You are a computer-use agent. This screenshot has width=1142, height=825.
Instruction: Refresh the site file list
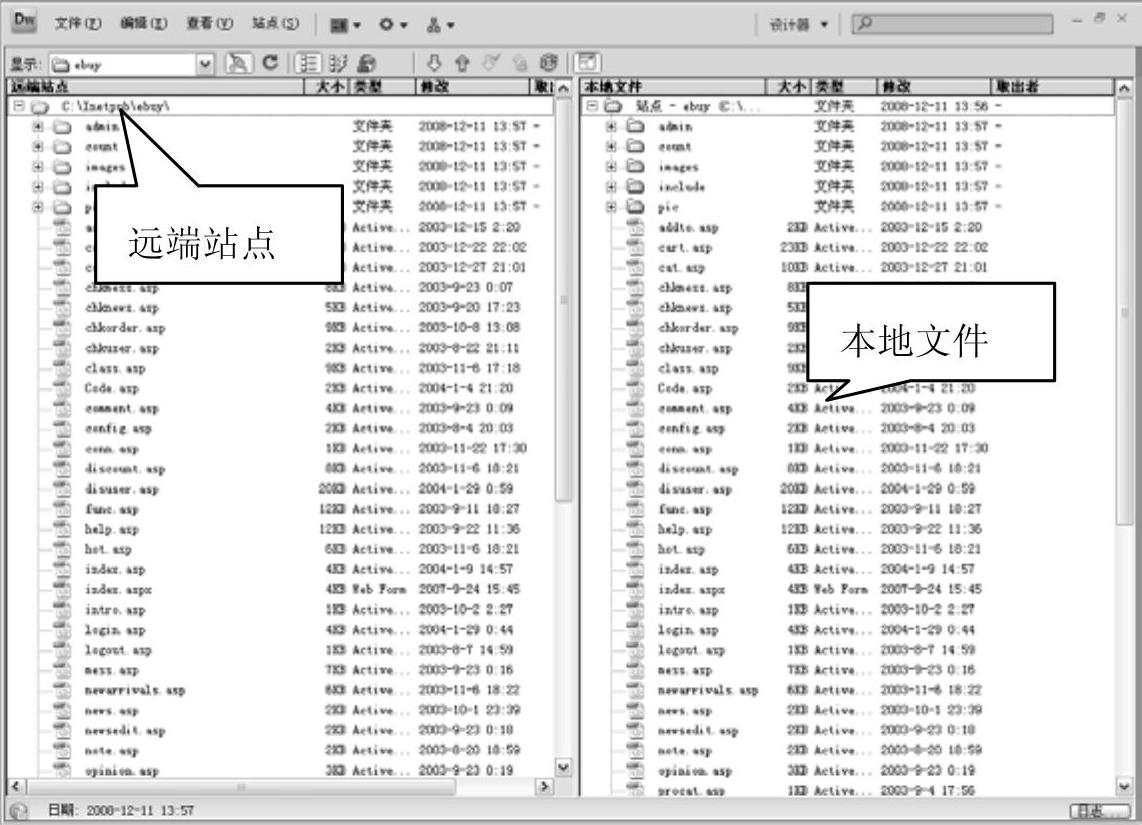(270, 63)
